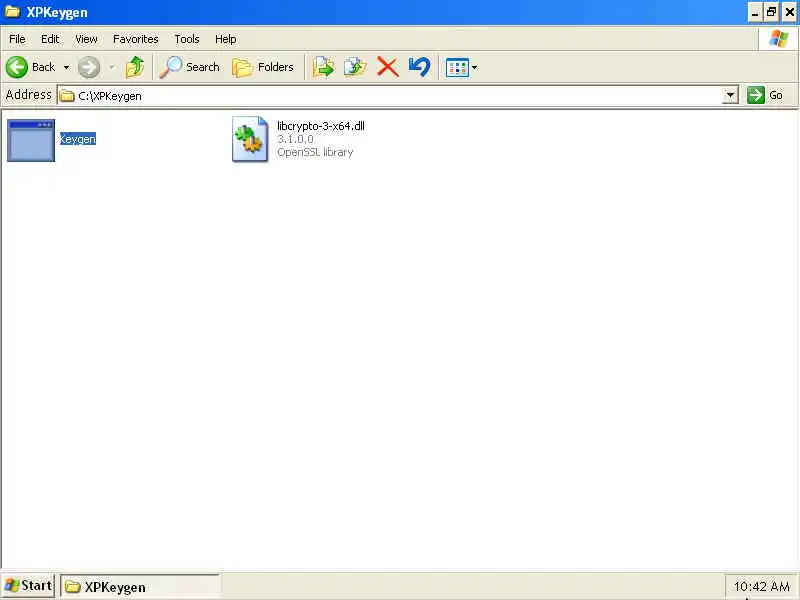Click the Windows flag logo throbber
This screenshot has height=600, width=800.
coord(779,39)
